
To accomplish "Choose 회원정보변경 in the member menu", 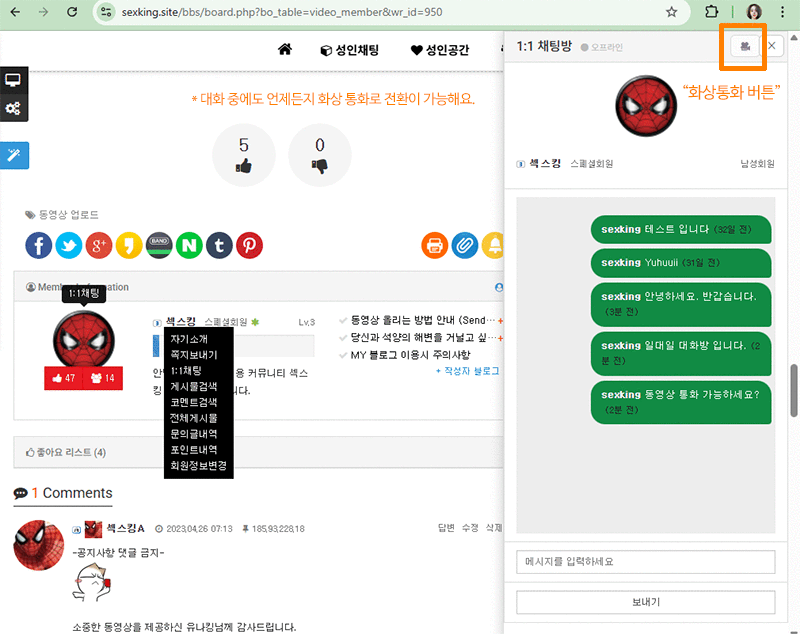I will pyautogui.click(x=198, y=466).
